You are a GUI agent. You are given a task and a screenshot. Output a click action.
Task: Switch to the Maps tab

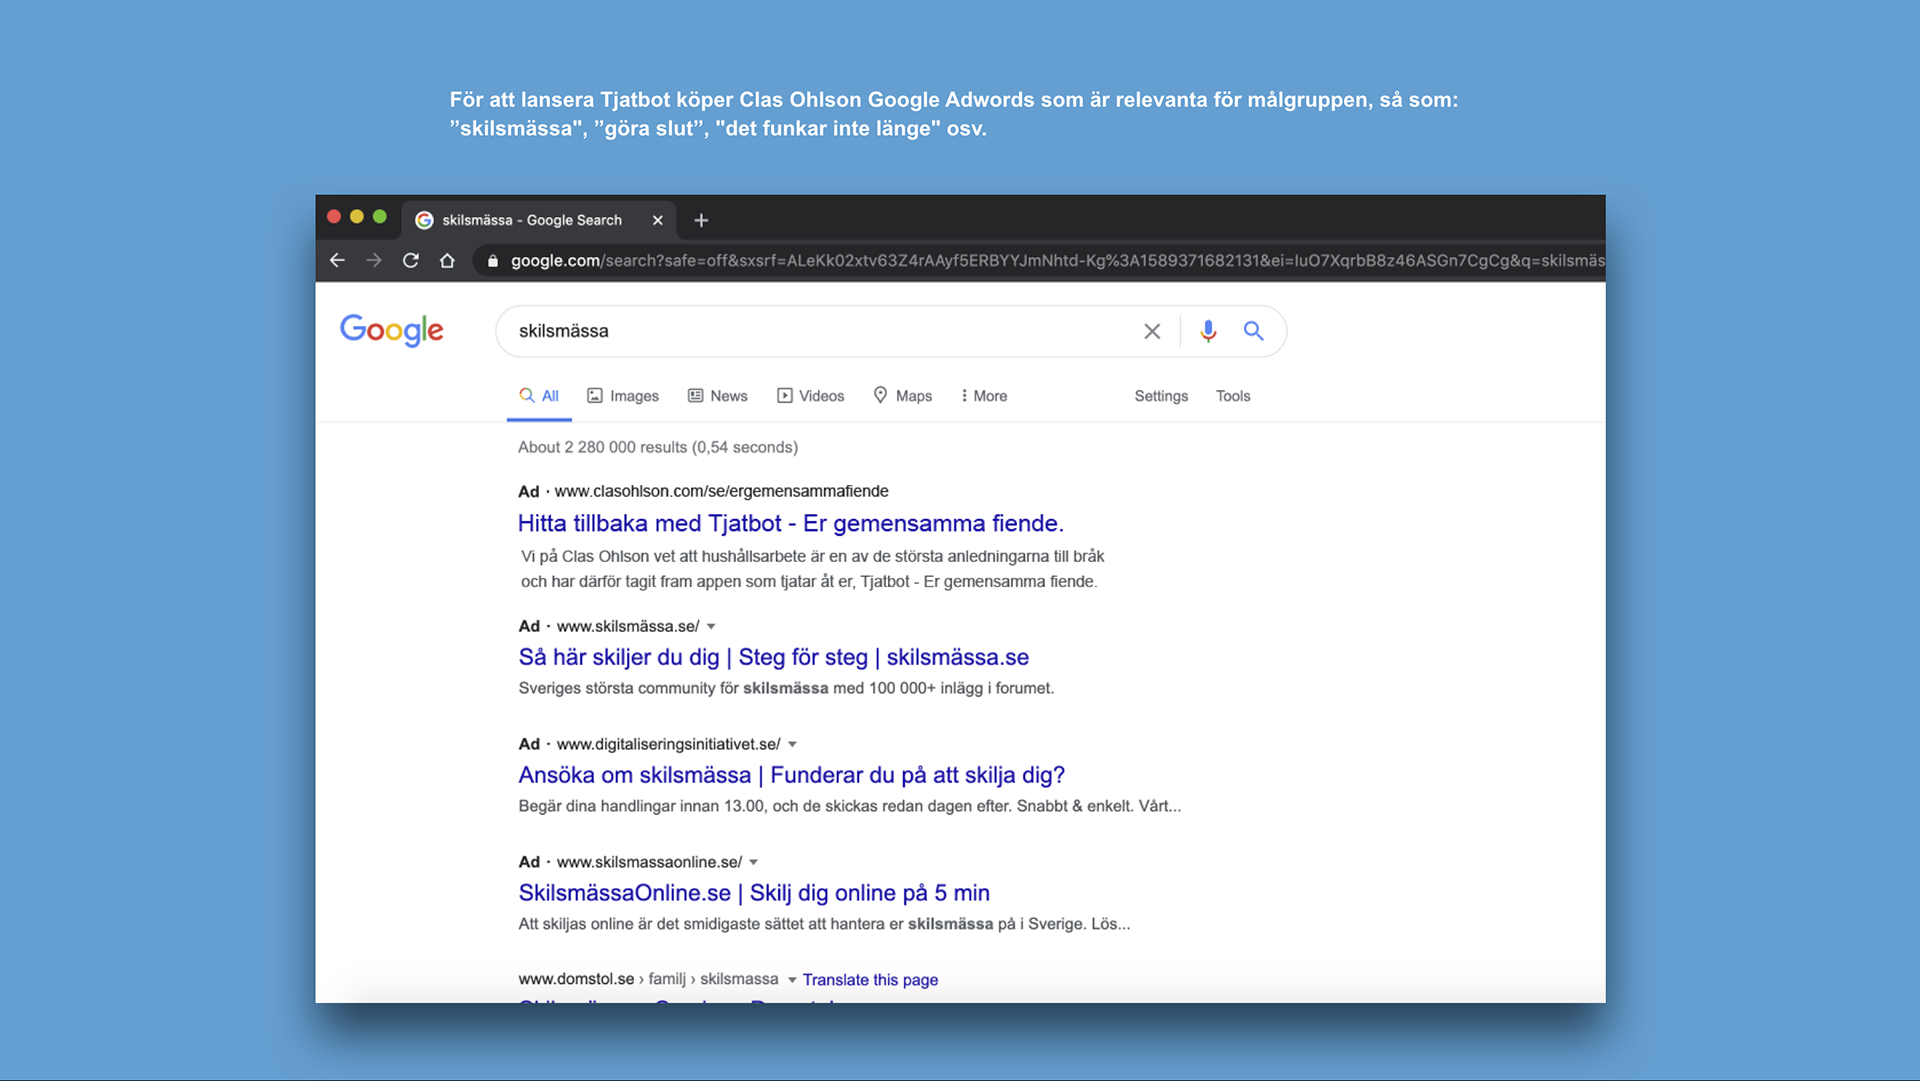[902, 396]
